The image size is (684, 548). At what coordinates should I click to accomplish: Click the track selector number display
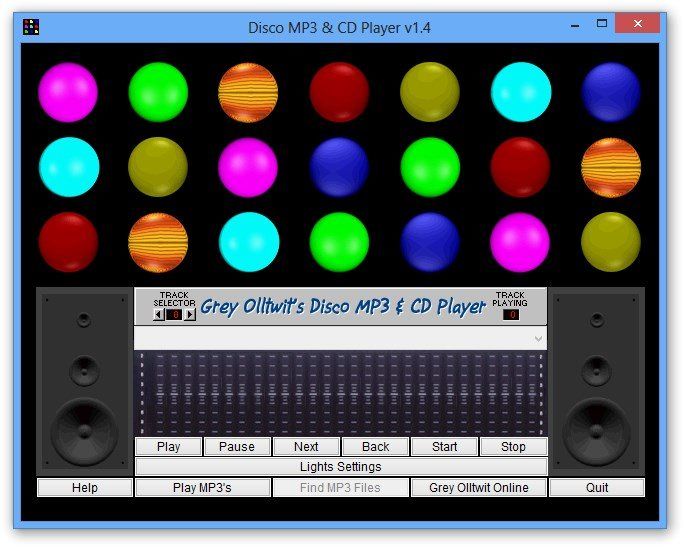coord(174,314)
